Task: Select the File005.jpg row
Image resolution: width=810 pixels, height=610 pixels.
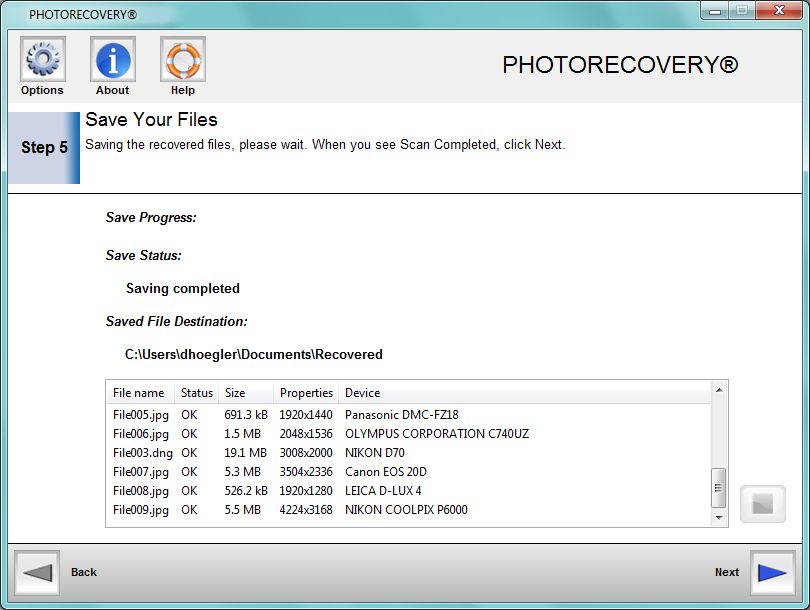Action: click(408, 415)
